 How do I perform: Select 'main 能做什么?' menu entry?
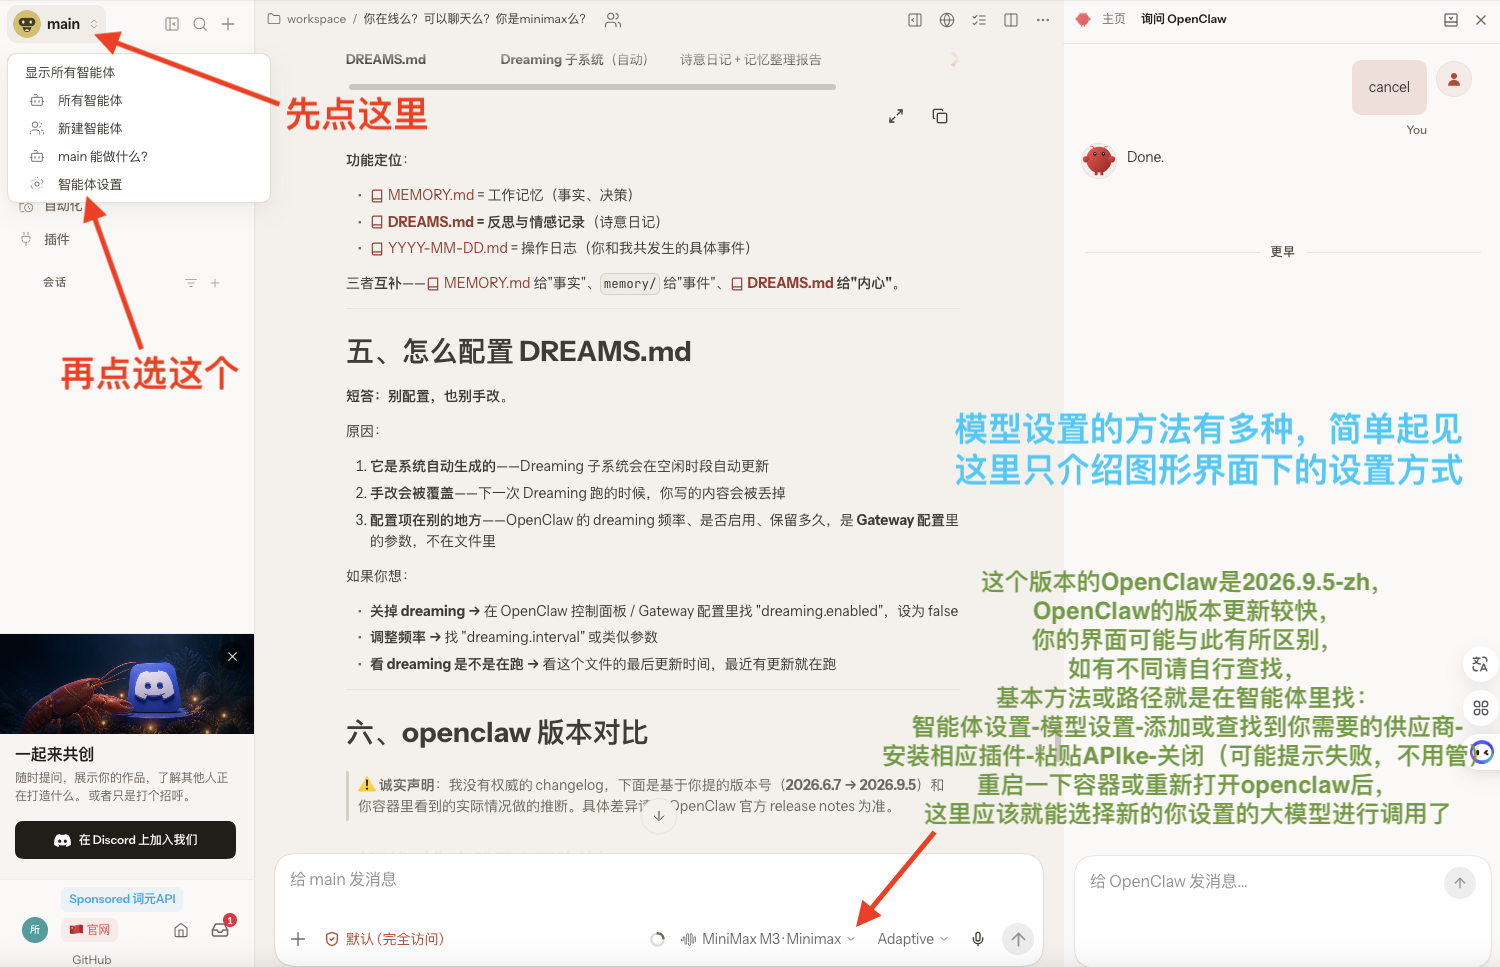click(x=139, y=156)
